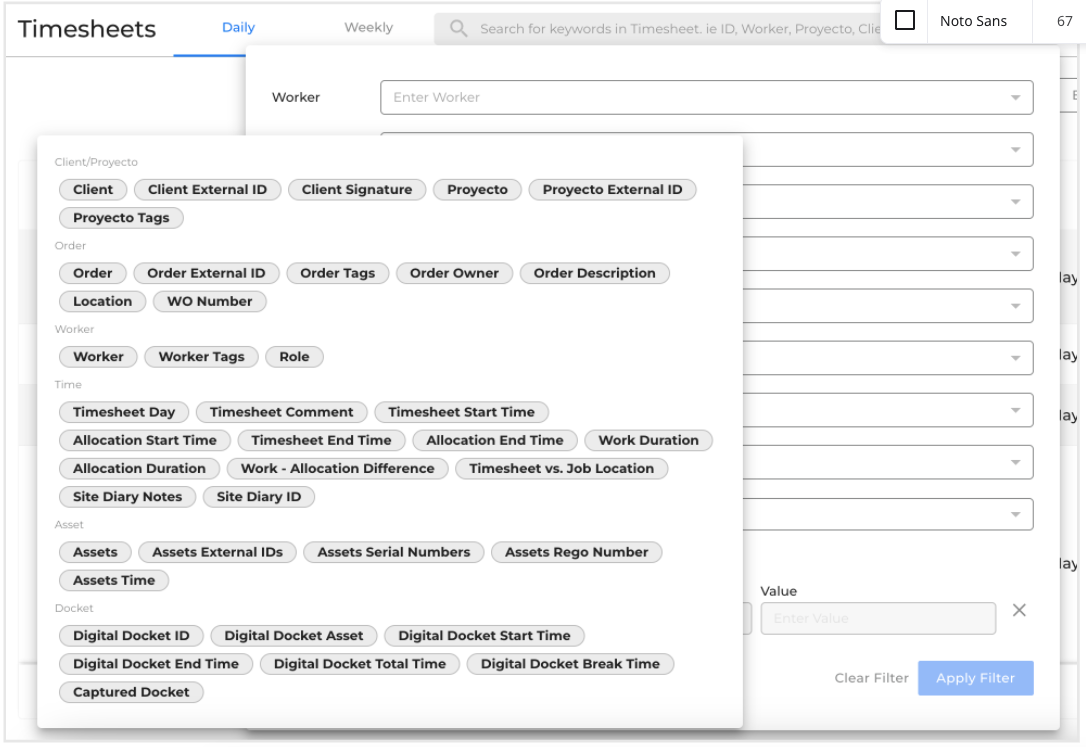Select Assets Serial Numbers chip
Viewport: 1086px width, 747px height.
tap(394, 553)
